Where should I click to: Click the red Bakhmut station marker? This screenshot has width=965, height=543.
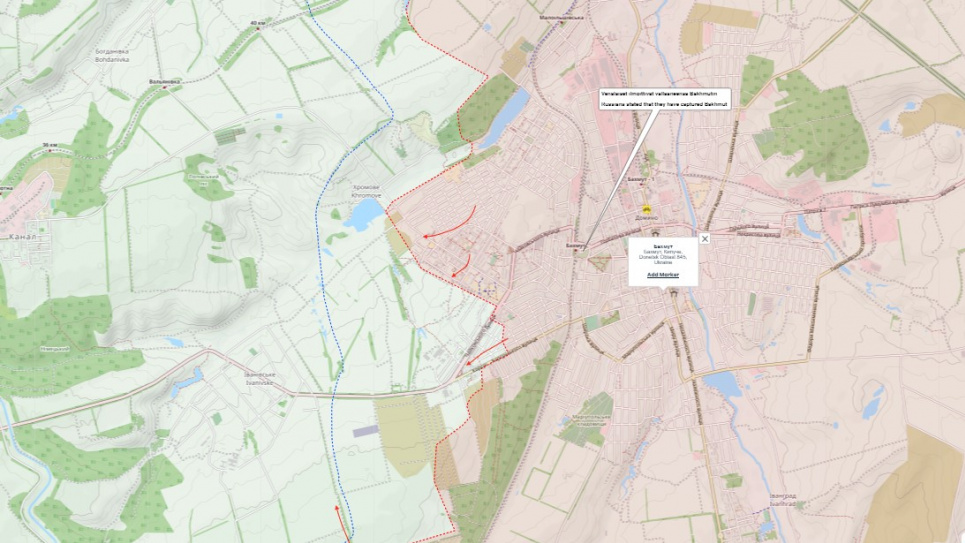[x=576, y=251]
